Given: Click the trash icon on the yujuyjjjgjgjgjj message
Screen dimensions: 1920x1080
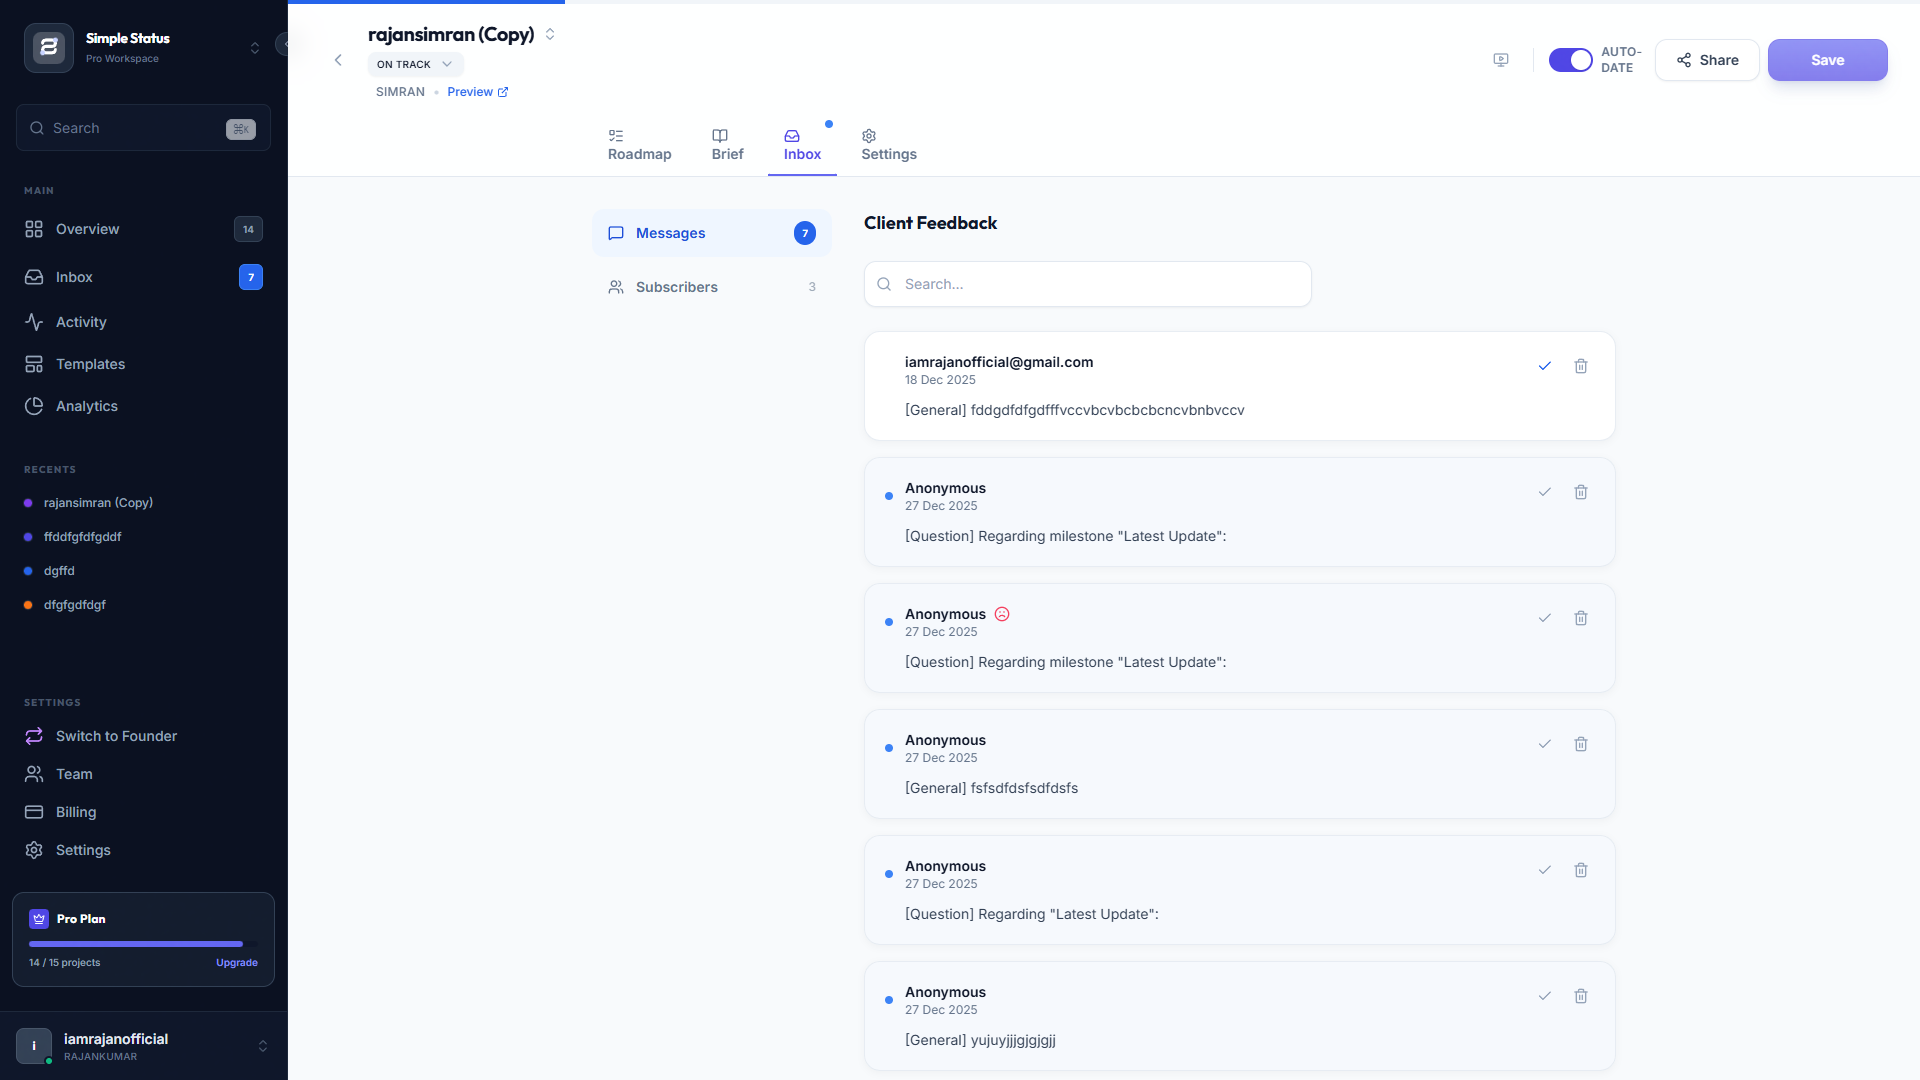Looking at the screenshot, I should tap(1581, 996).
